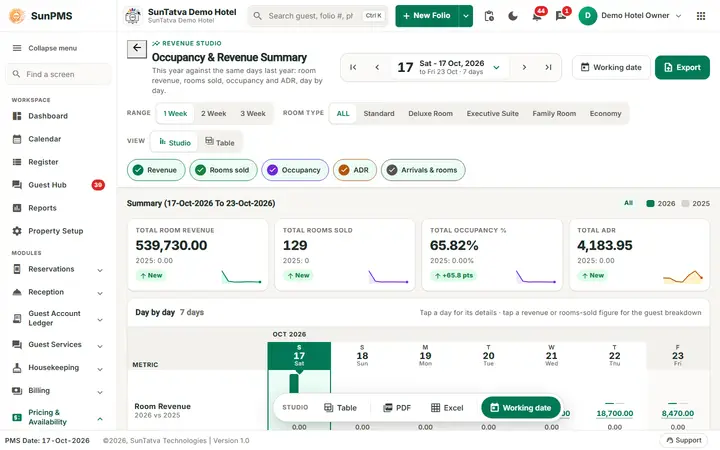Click Excel in floating toolbar
Viewport: 720px width, 450px height.
pos(447,408)
